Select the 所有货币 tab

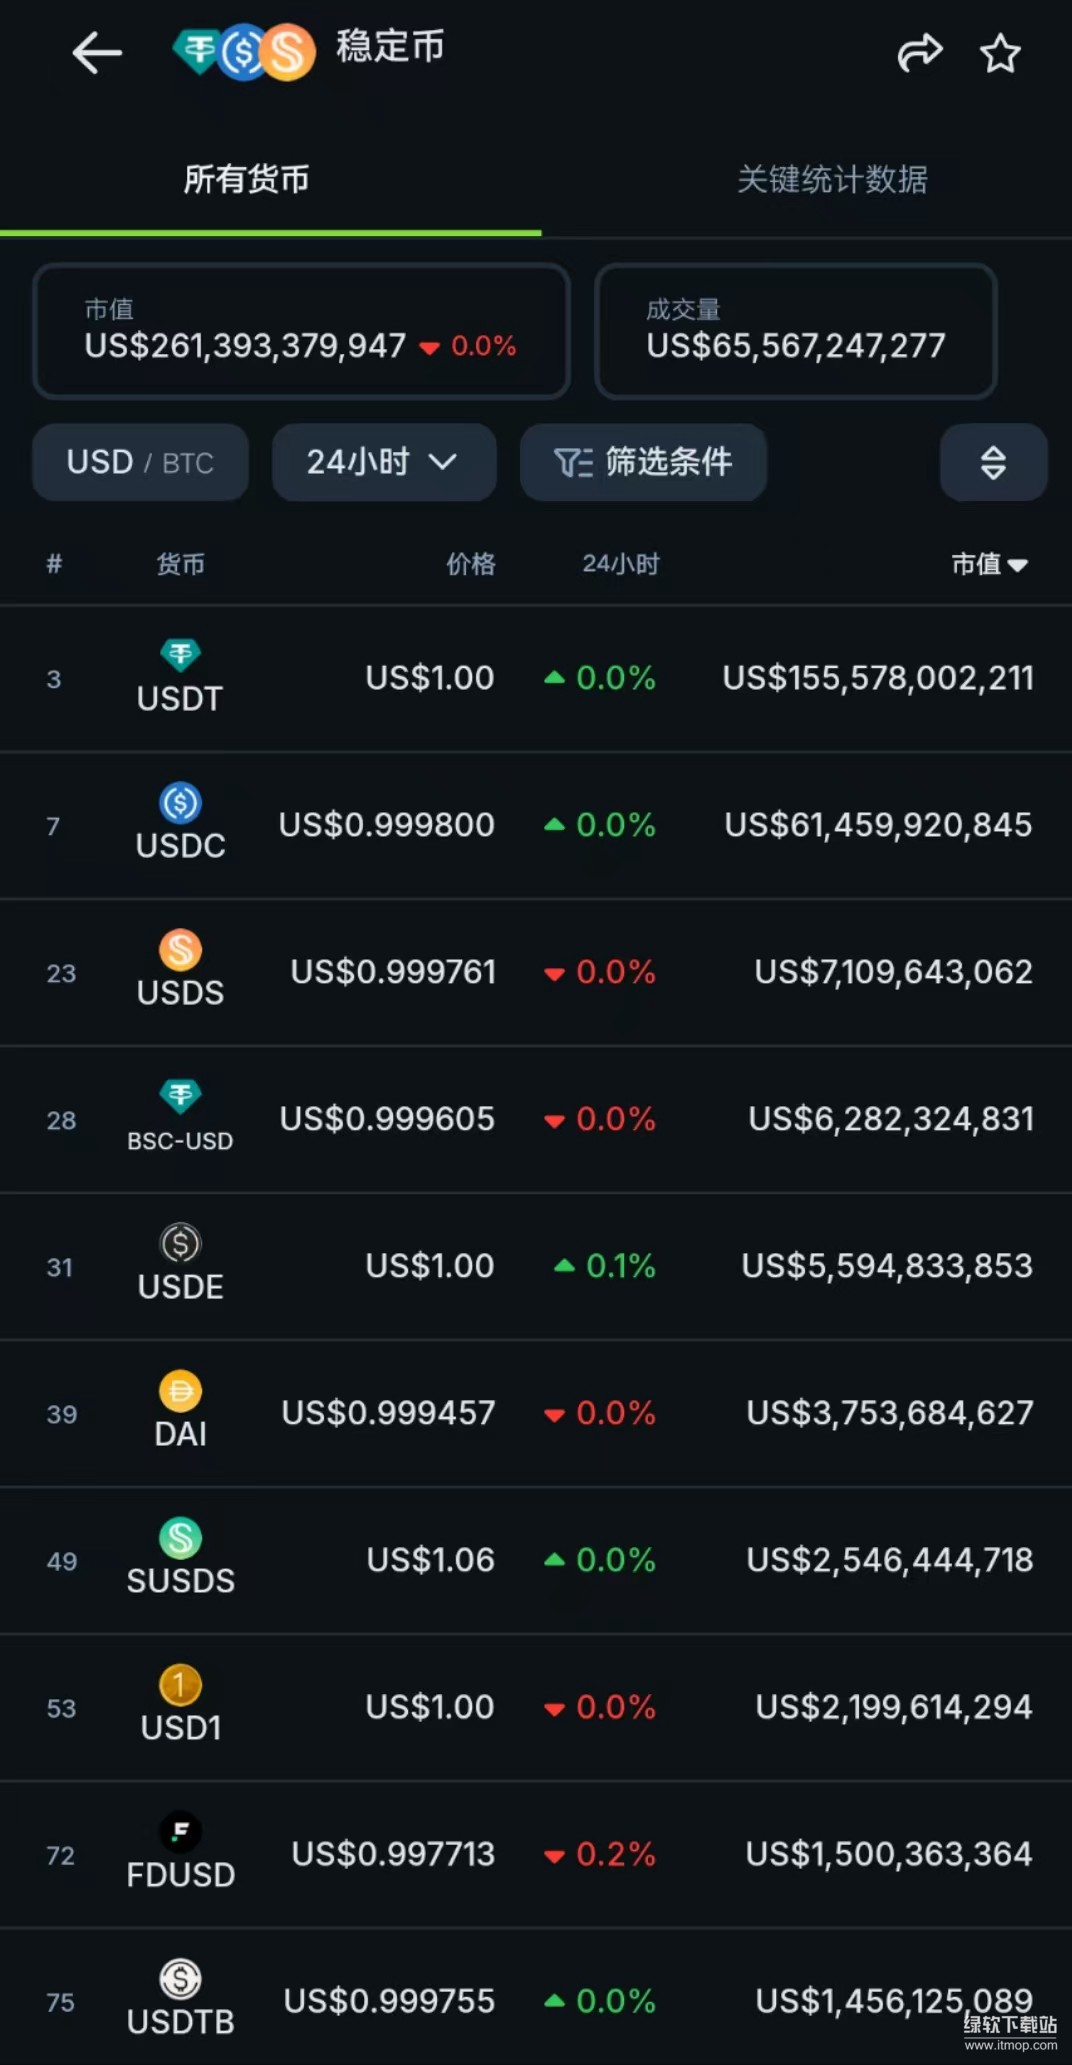pos(246,179)
